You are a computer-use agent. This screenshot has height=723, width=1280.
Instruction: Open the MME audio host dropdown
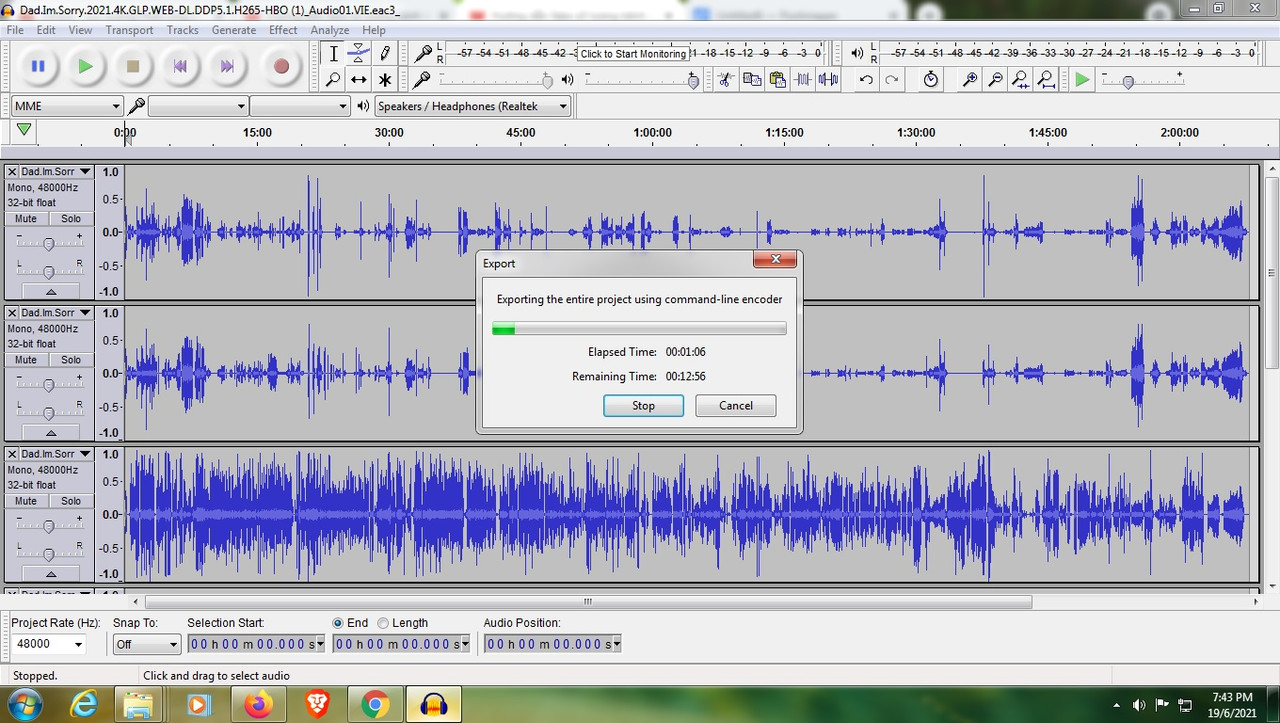67,106
